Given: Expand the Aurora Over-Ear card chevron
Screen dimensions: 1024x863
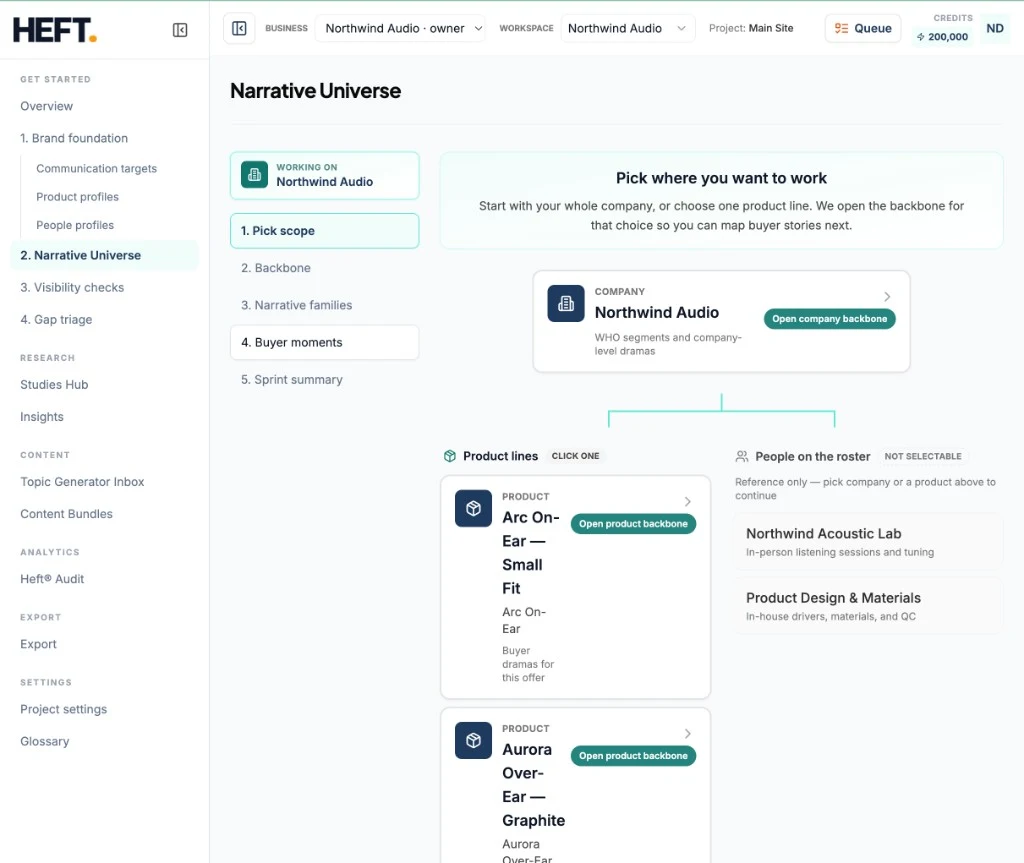Looking at the screenshot, I should [x=687, y=734].
